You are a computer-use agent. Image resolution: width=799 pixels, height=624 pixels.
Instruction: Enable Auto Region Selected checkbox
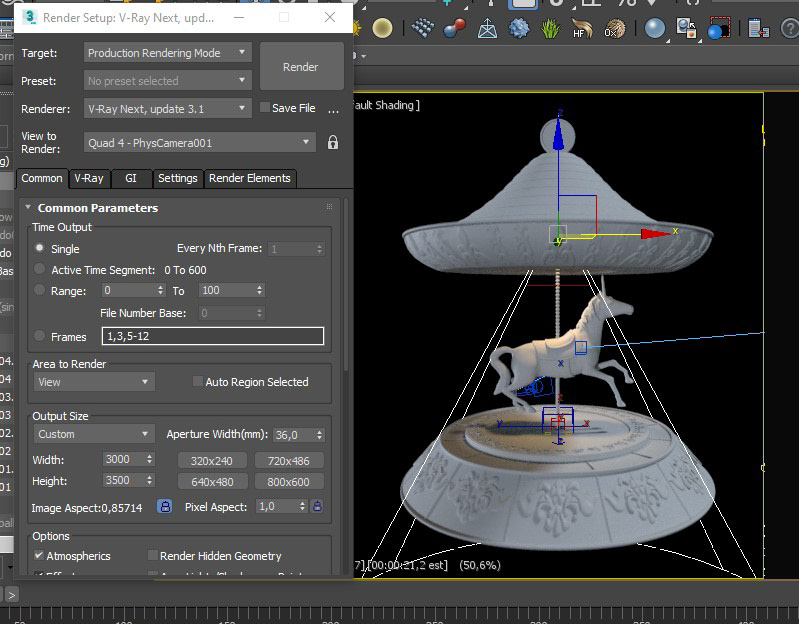point(197,382)
